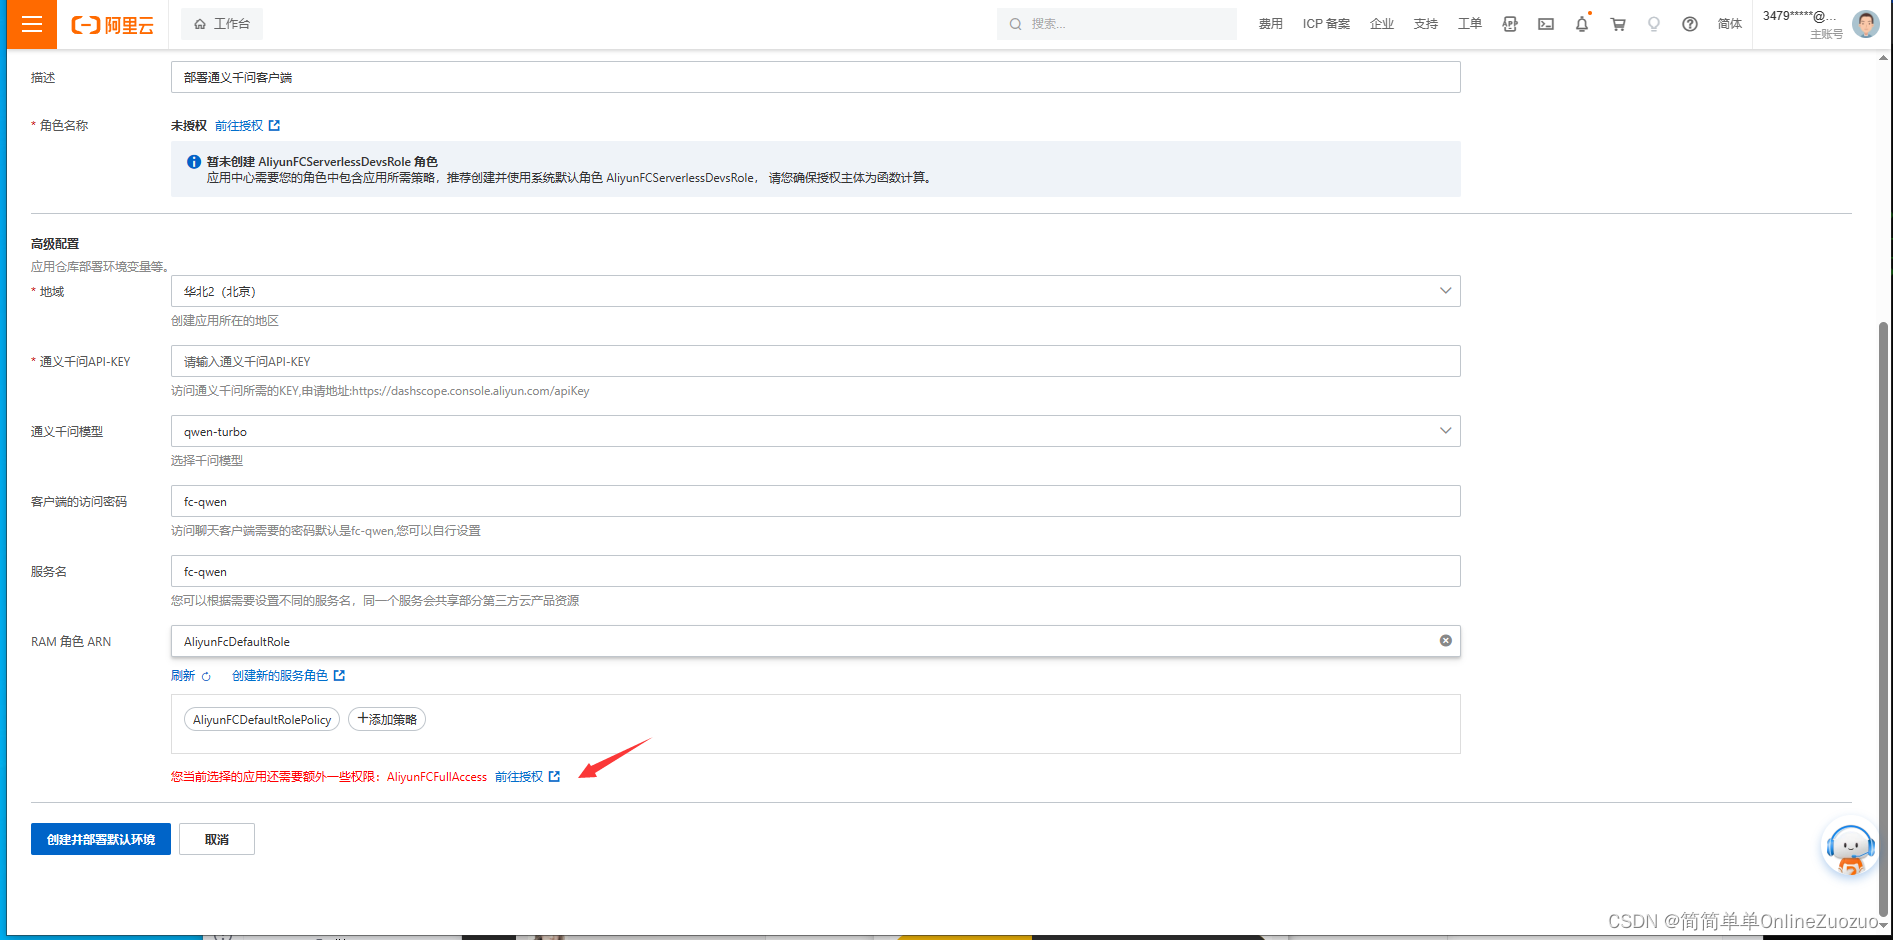This screenshot has width=1893, height=940.
Task: Open the ICP 备案 menu
Action: [1326, 24]
